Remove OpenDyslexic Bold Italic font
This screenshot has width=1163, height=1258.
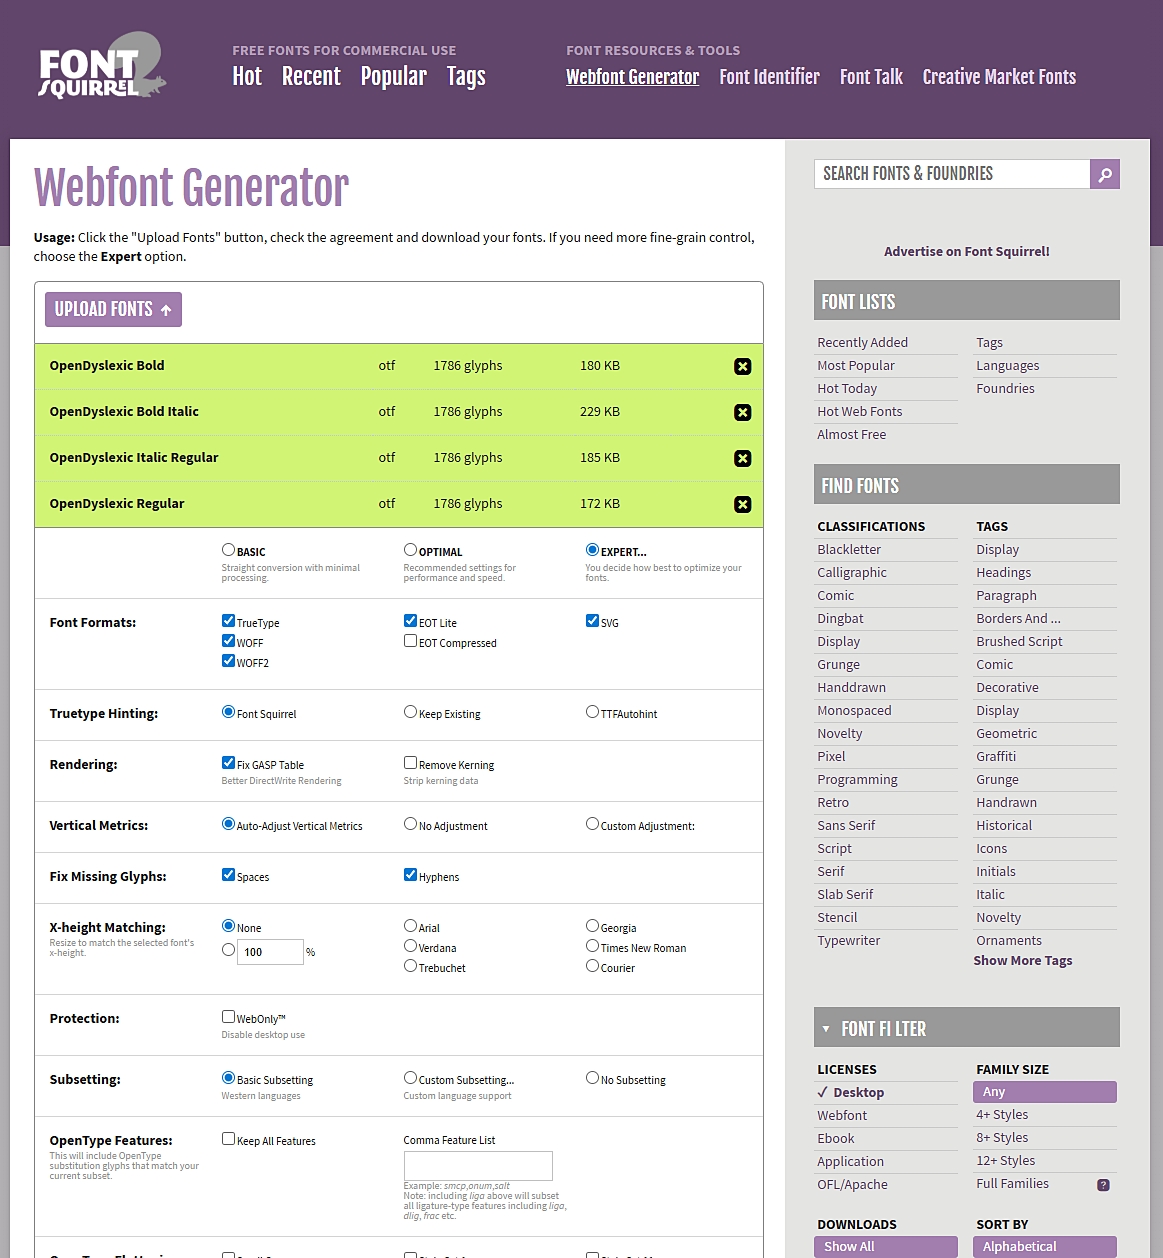pos(743,412)
